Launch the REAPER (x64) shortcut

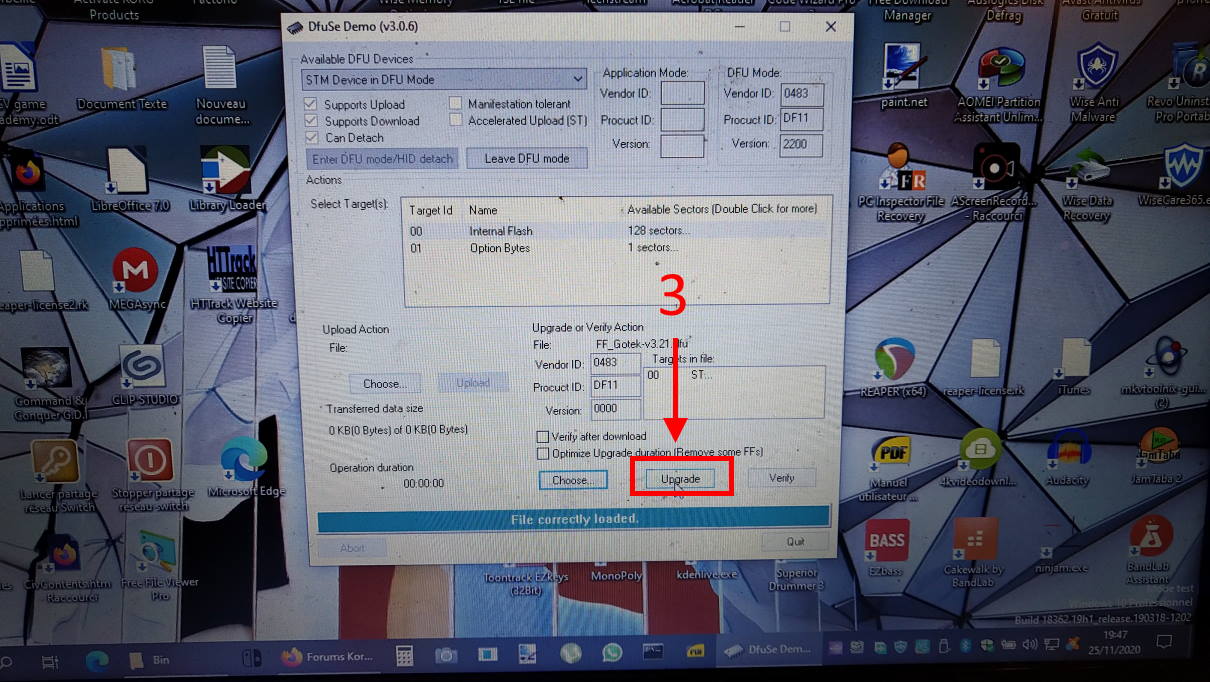(x=893, y=368)
